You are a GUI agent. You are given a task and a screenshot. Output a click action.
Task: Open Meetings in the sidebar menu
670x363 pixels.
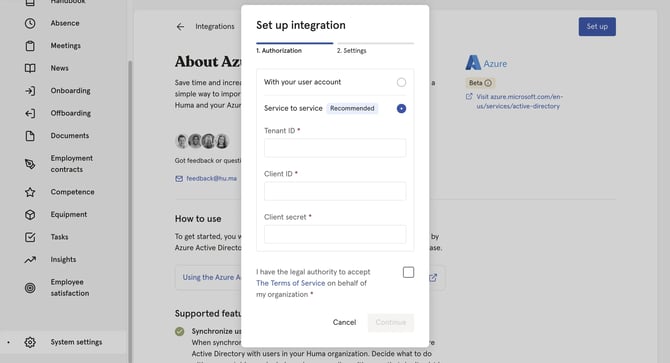65,46
